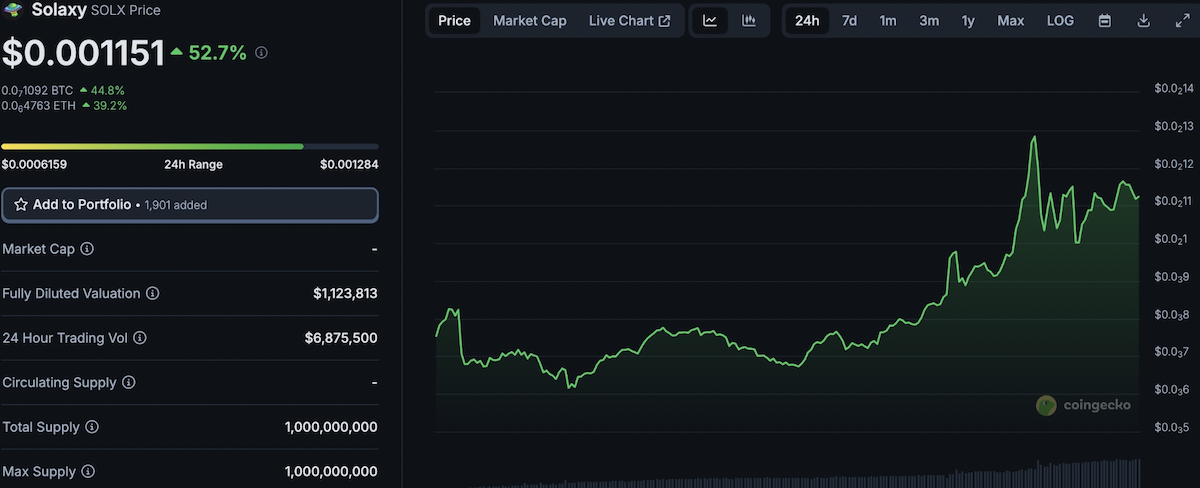Show Fully Diluted Valuation info icon

coord(153,294)
